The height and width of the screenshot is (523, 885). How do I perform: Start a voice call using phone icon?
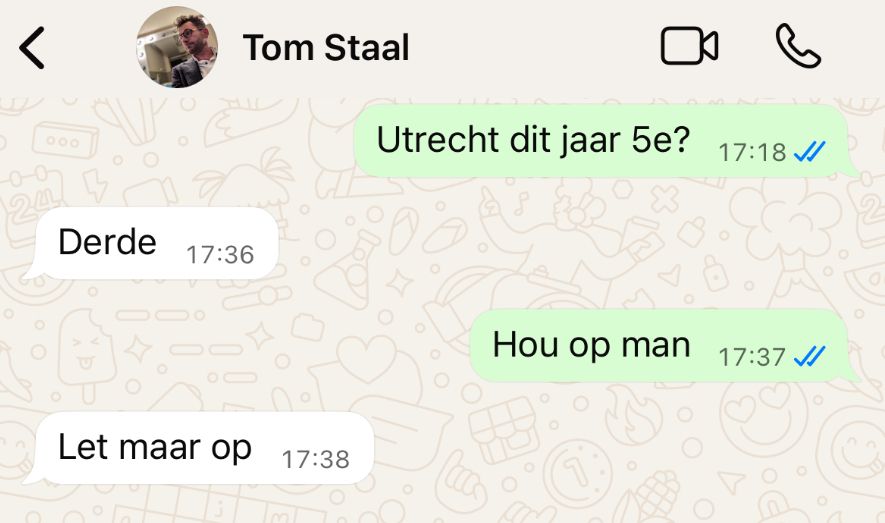point(798,46)
